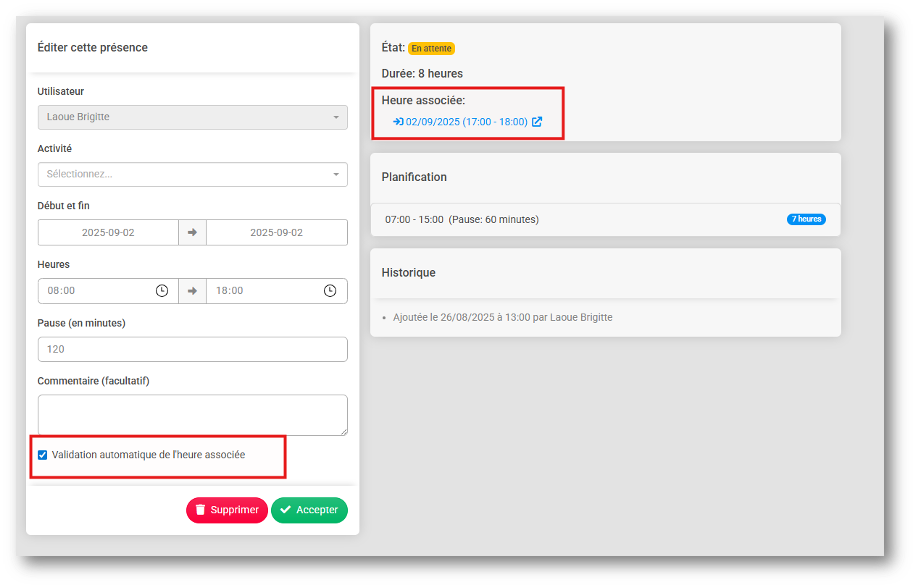Focus the Pause (en minutes) input

192,349
